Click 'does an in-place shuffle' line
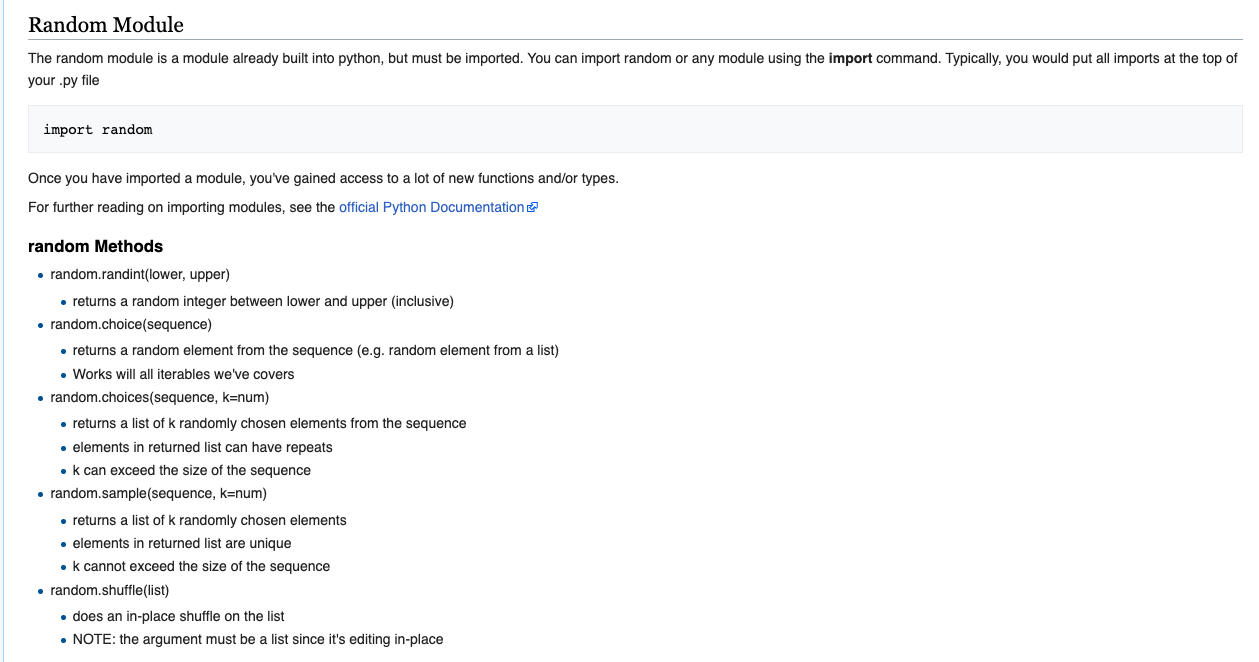 (x=179, y=616)
